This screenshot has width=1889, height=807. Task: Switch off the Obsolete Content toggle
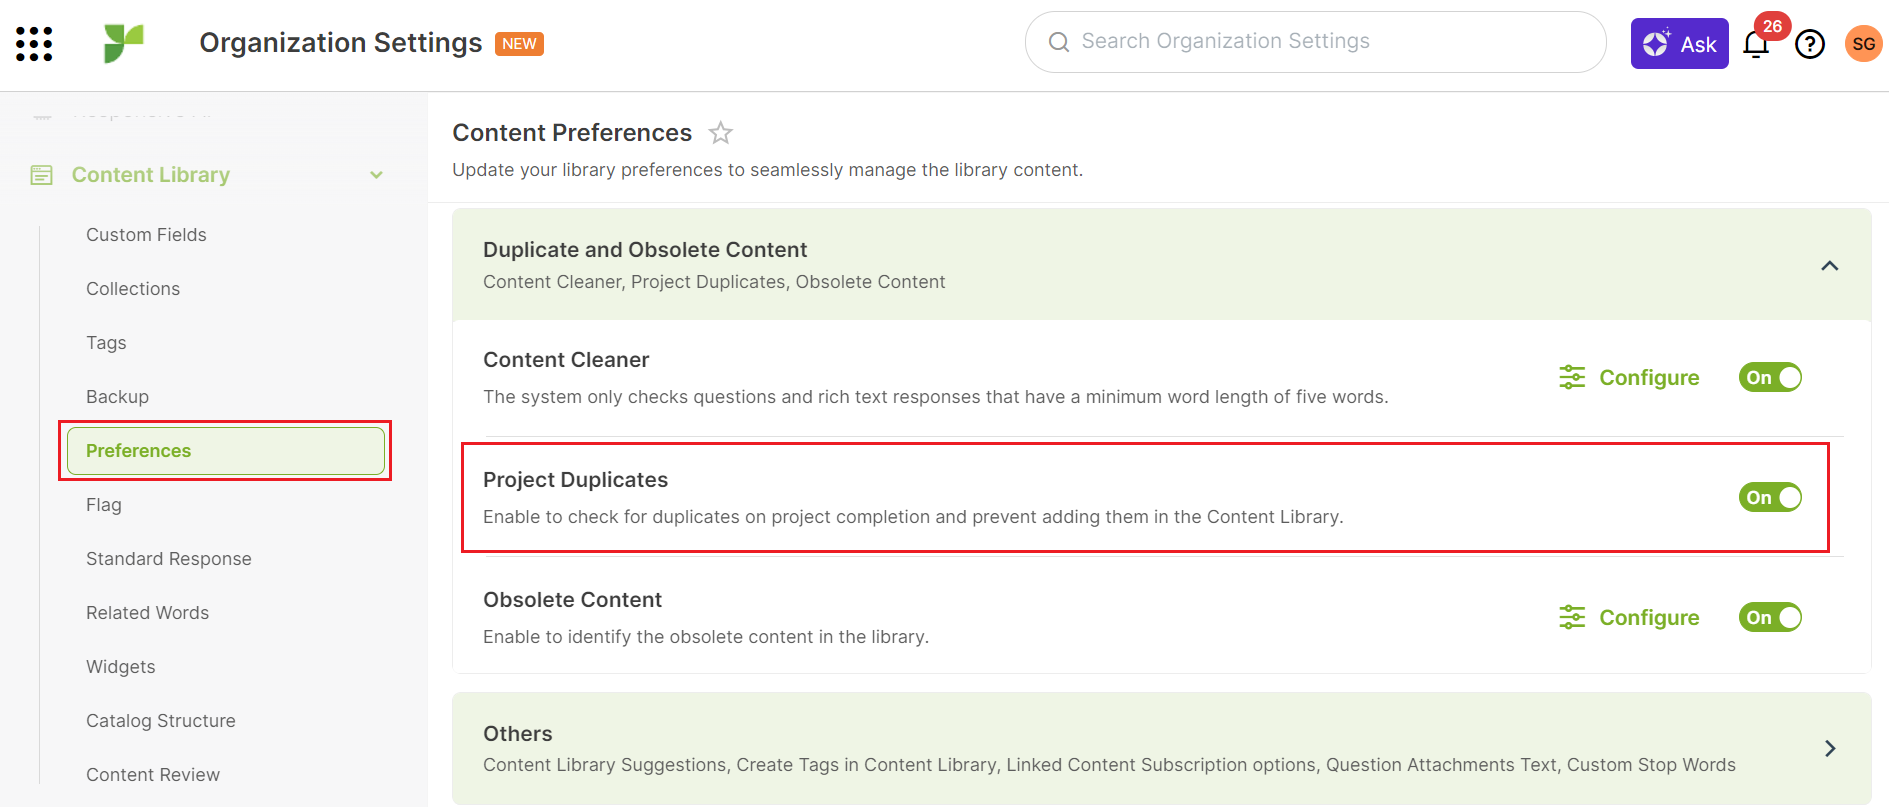(x=1769, y=618)
